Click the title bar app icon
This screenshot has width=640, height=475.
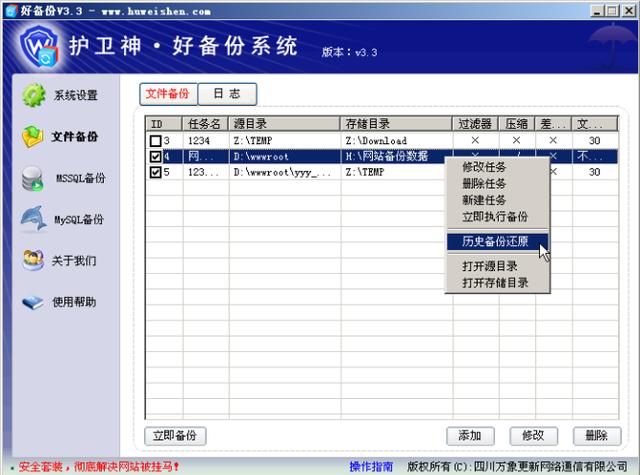coord(11,11)
